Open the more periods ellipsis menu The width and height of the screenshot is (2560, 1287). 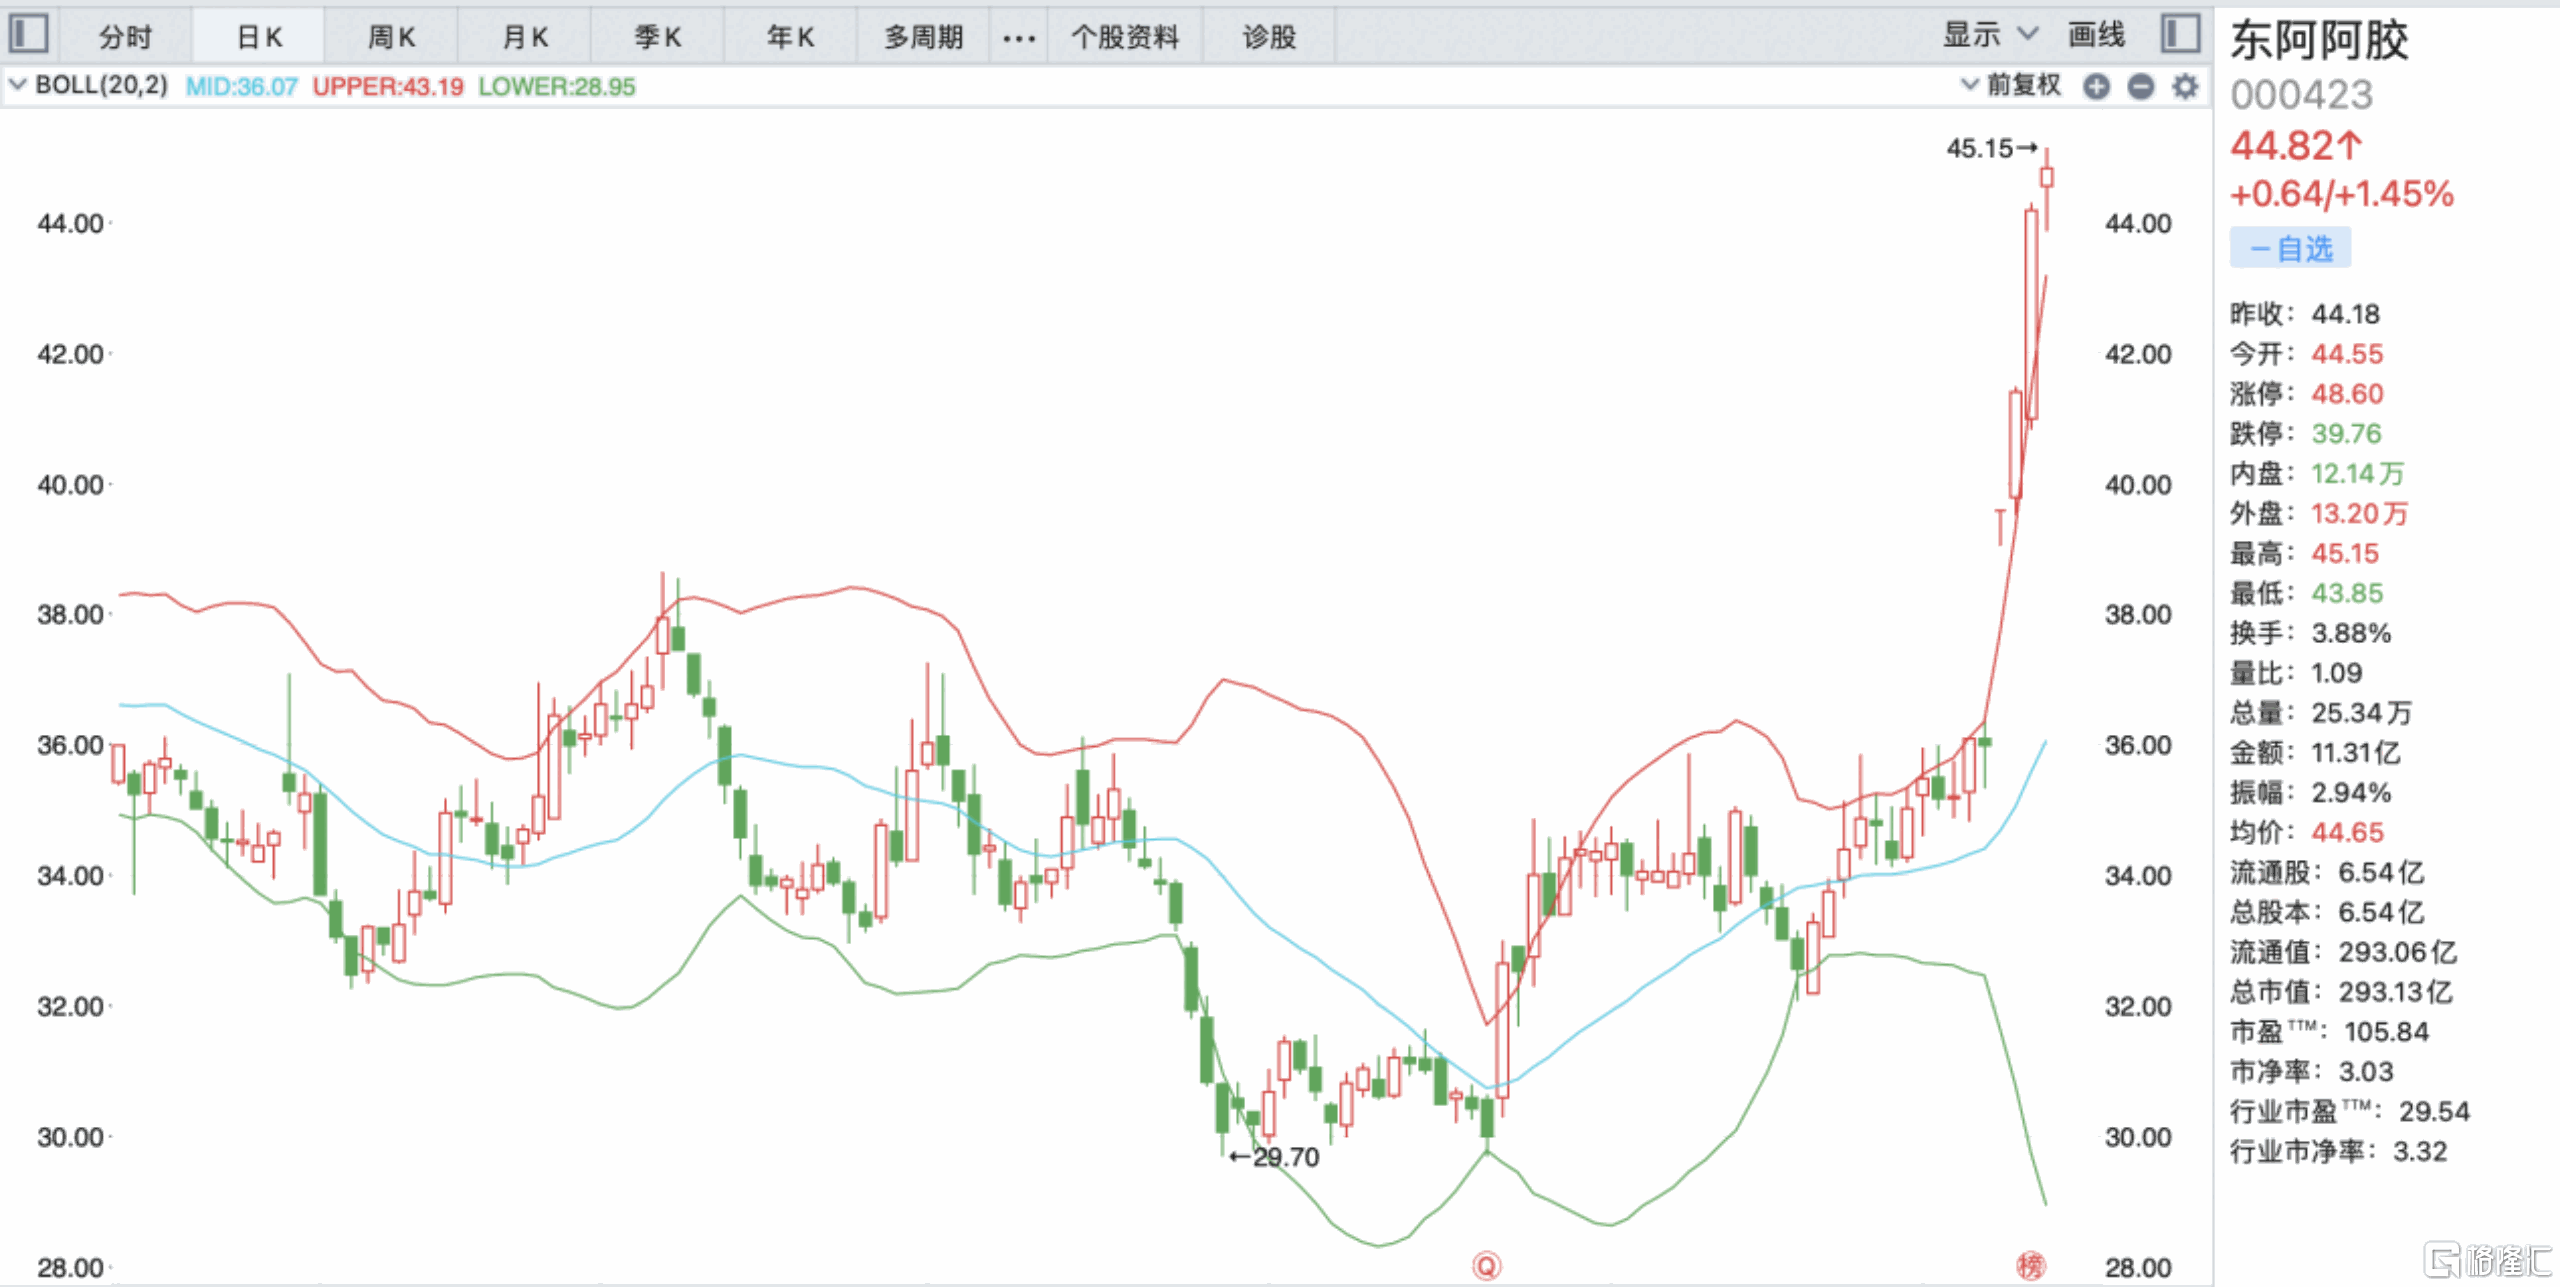point(1018,38)
